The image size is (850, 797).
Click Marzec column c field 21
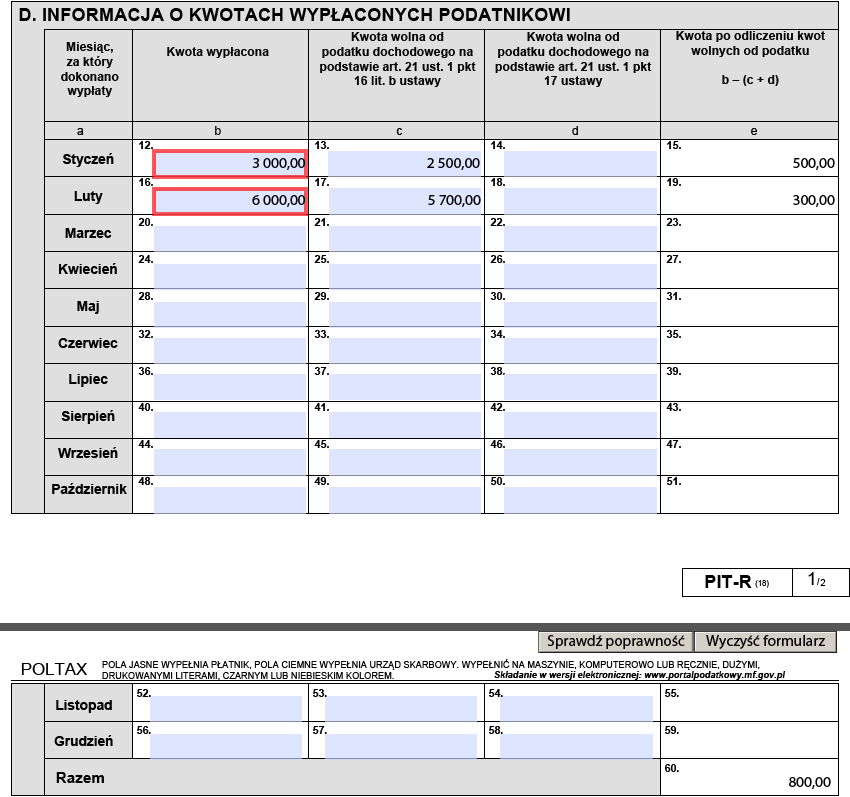tap(405, 238)
